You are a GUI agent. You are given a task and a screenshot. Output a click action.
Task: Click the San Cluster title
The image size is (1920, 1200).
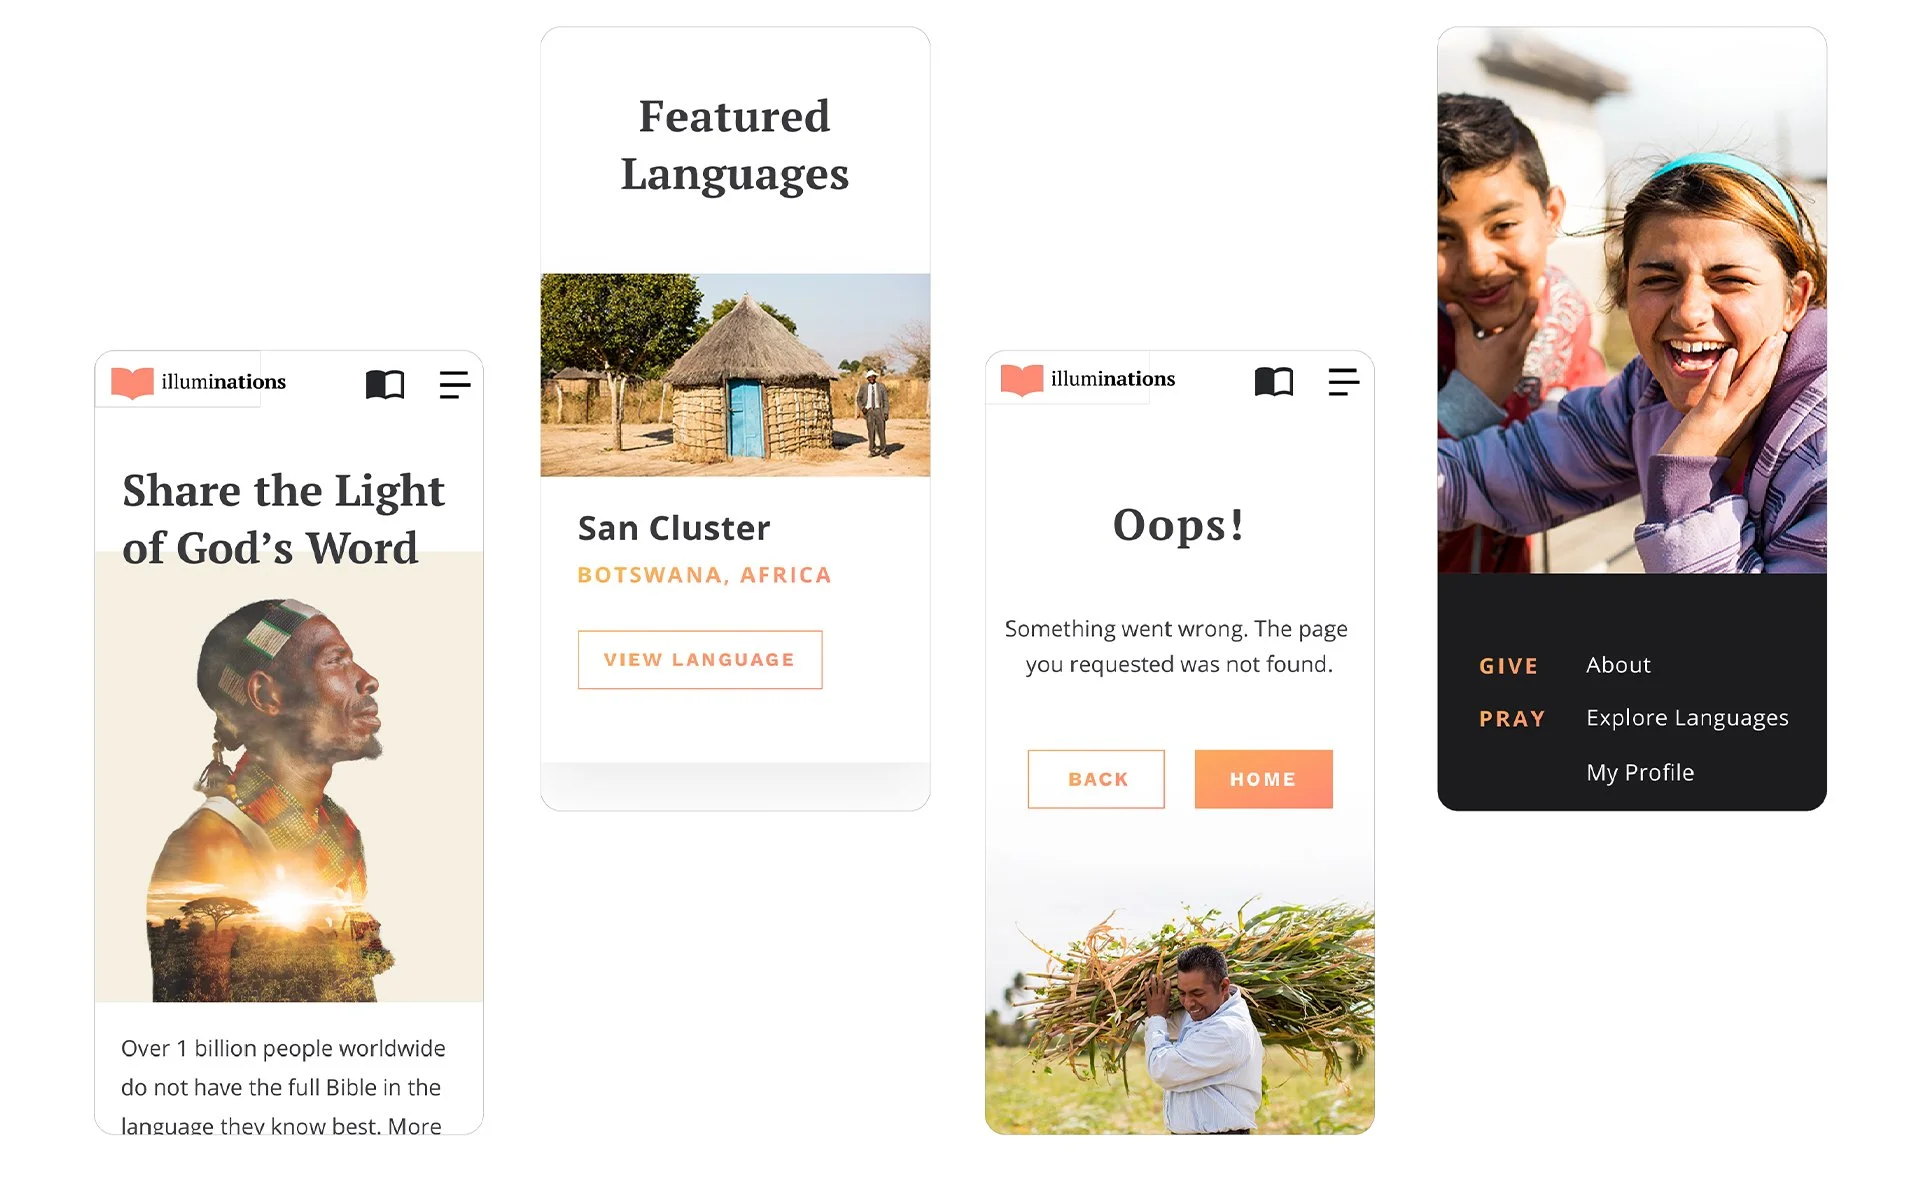click(674, 528)
